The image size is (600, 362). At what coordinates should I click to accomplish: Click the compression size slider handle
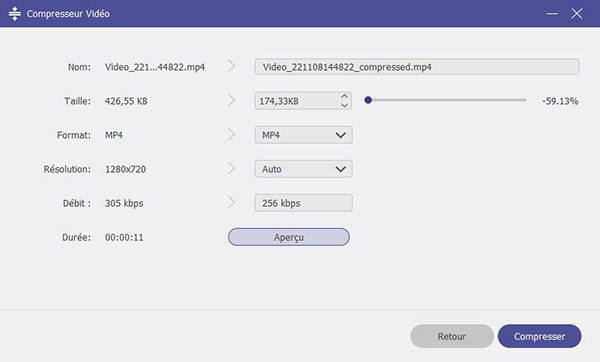[x=368, y=100]
